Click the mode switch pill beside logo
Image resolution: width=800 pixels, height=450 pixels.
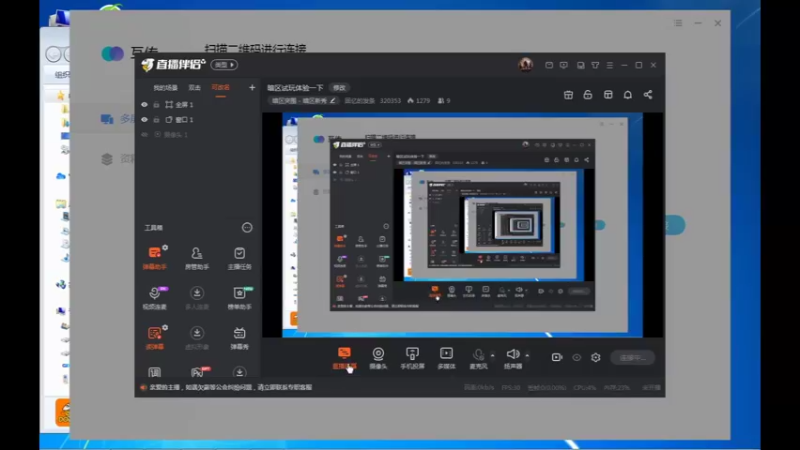click(x=224, y=65)
